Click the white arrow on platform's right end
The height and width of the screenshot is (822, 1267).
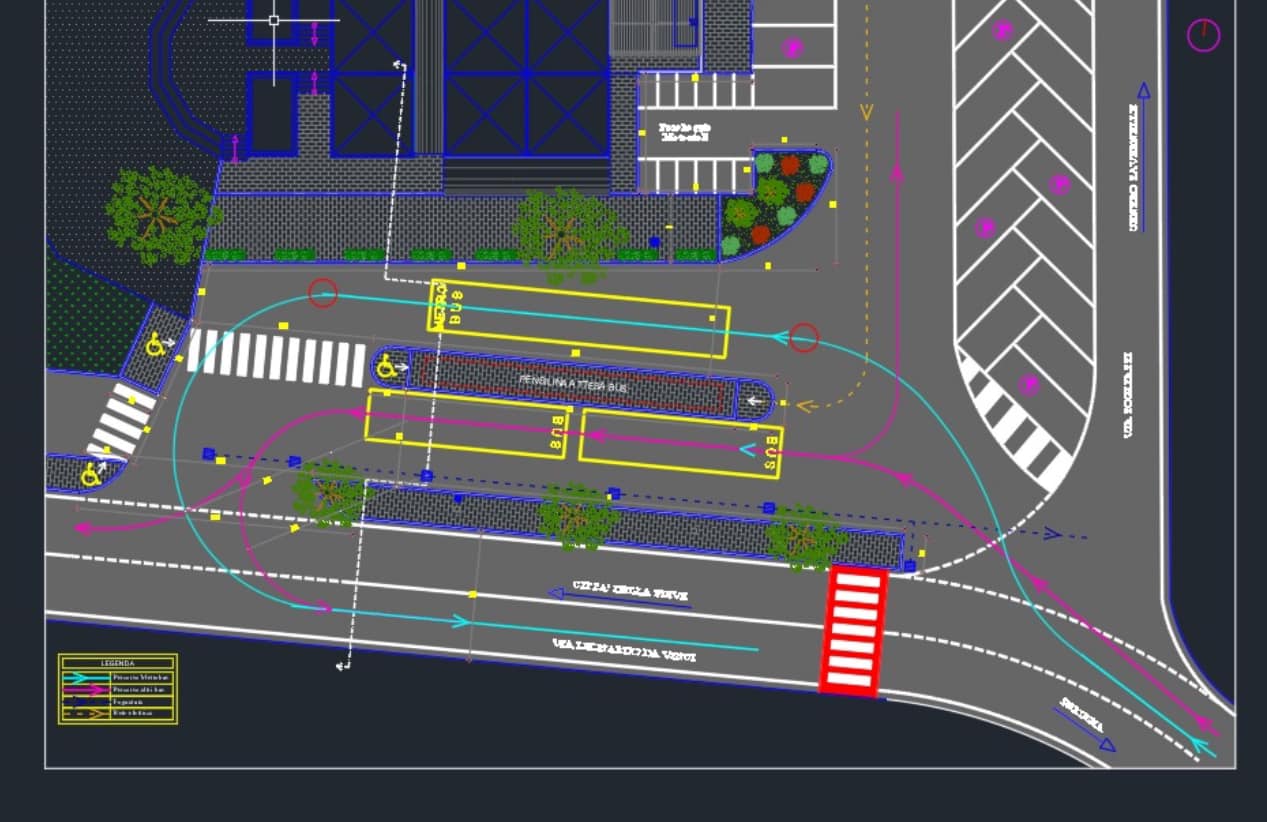click(756, 401)
